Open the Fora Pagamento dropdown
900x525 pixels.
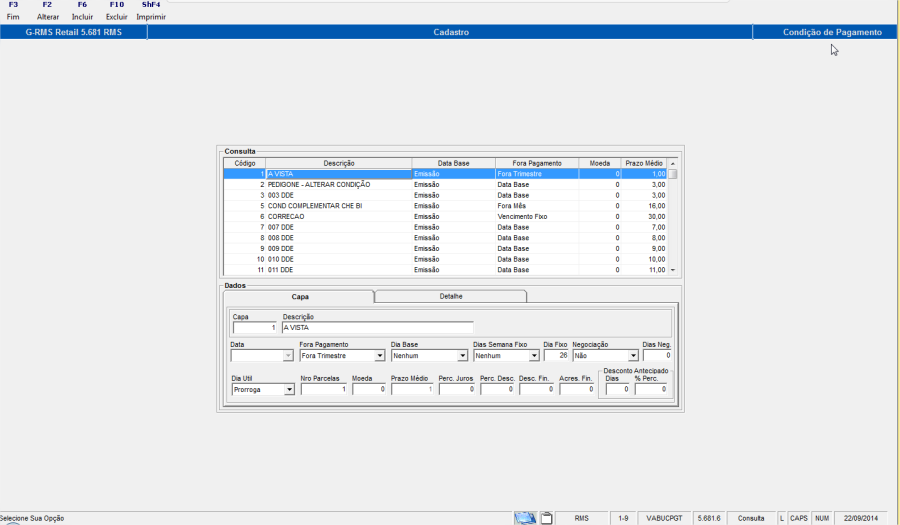coord(379,356)
